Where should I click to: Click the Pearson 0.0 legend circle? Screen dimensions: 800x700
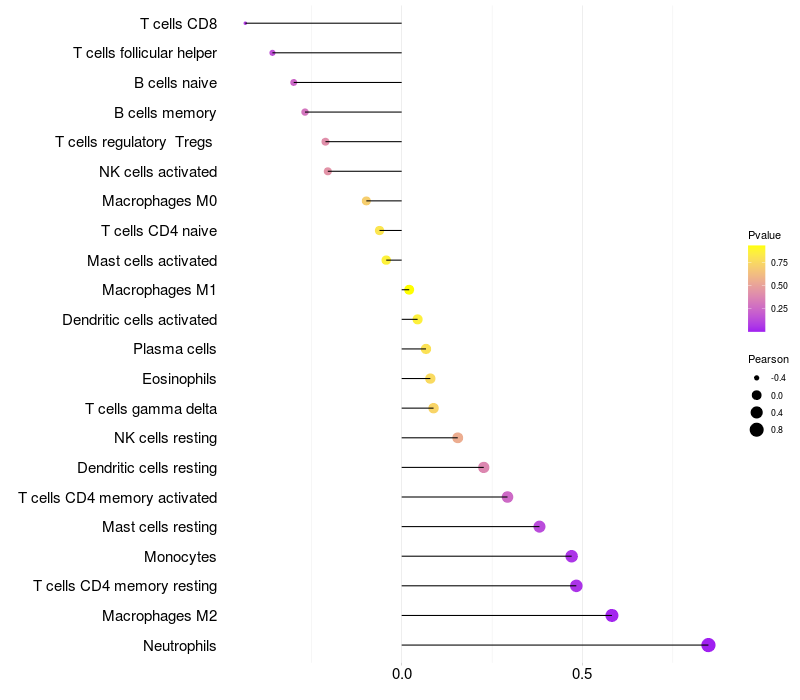[757, 395]
